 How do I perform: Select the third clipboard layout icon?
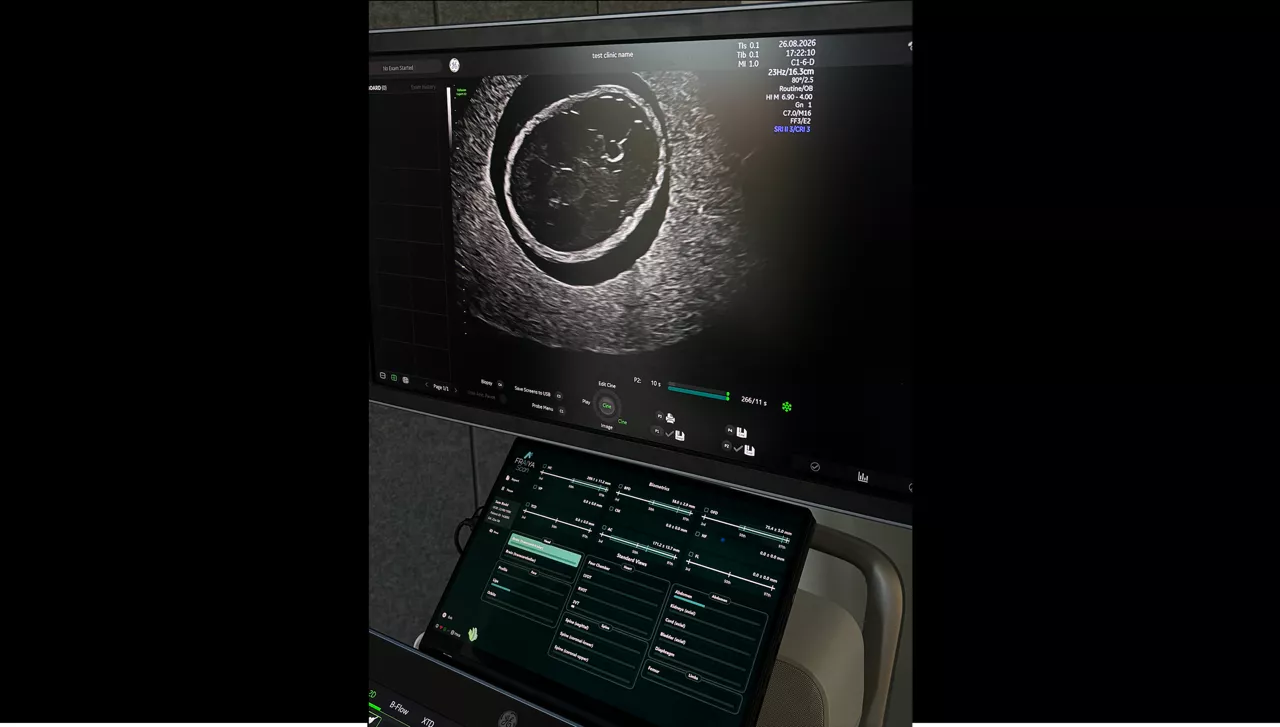(406, 380)
